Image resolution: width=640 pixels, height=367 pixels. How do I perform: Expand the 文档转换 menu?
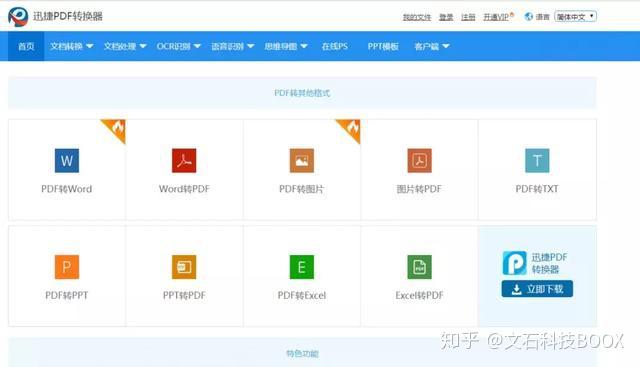[71, 46]
